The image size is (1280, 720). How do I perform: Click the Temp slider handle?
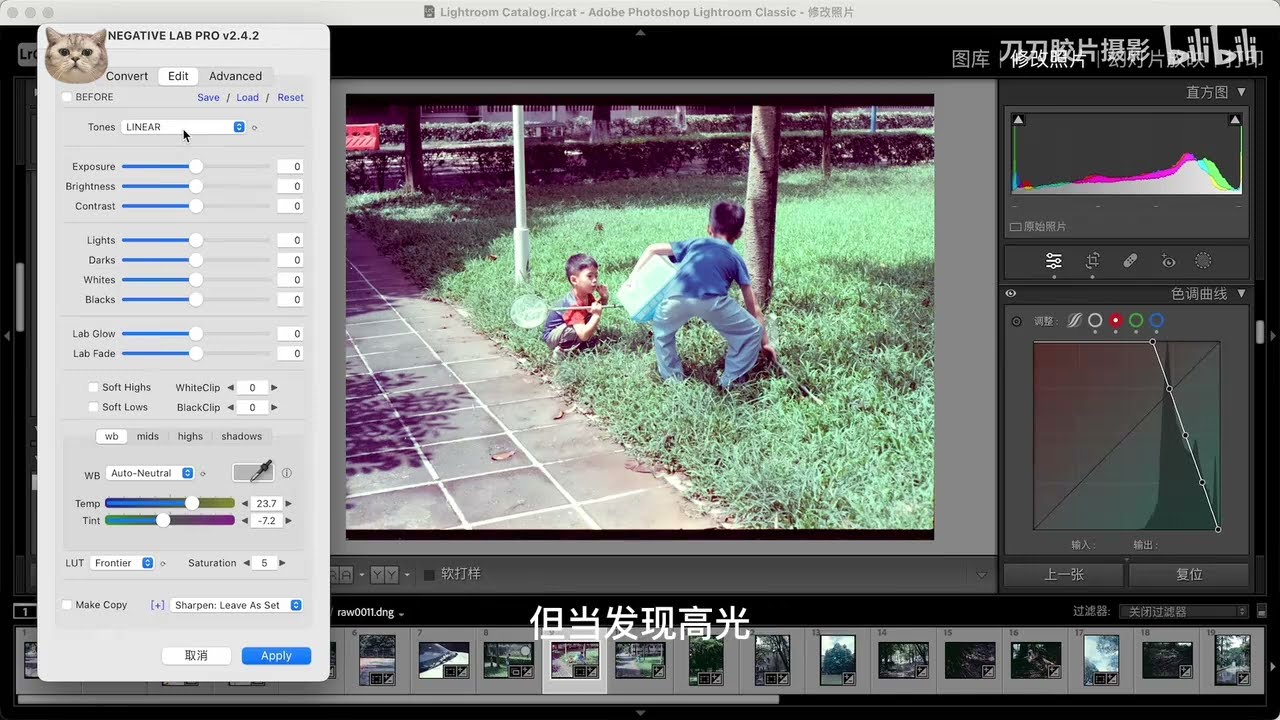coord(192,503)
